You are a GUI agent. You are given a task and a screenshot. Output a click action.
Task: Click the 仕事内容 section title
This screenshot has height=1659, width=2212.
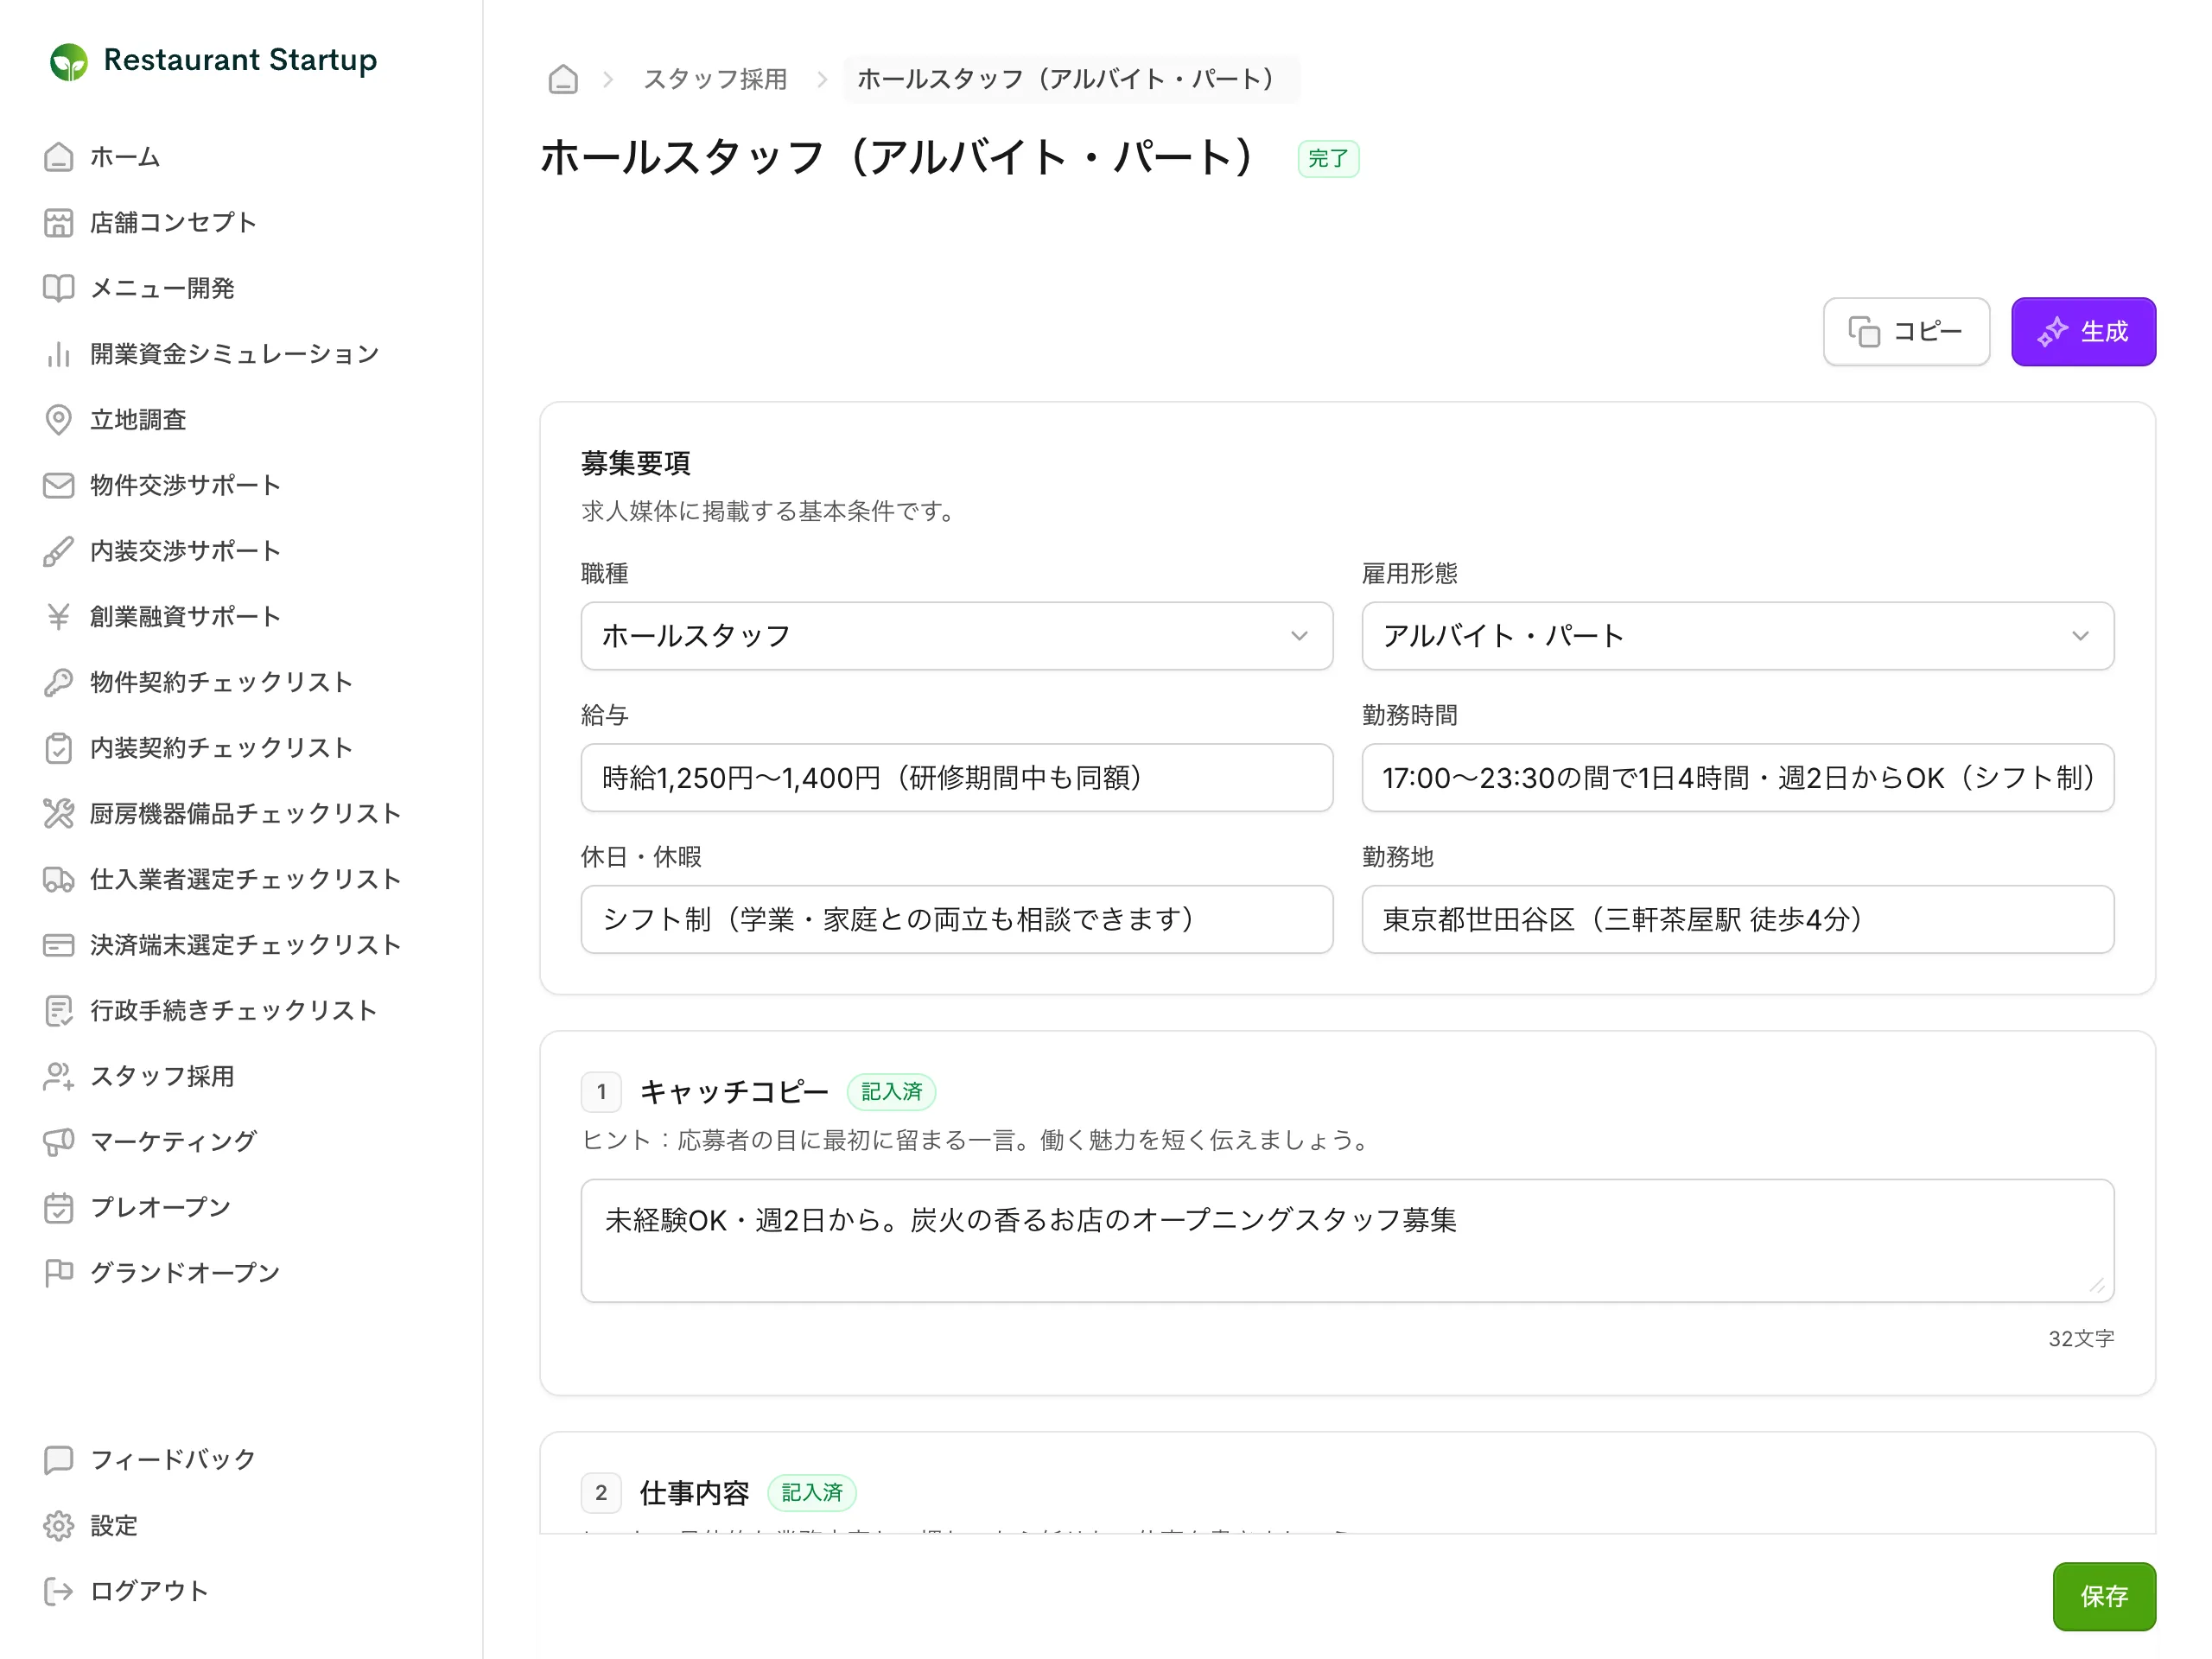coord(694,1493)
